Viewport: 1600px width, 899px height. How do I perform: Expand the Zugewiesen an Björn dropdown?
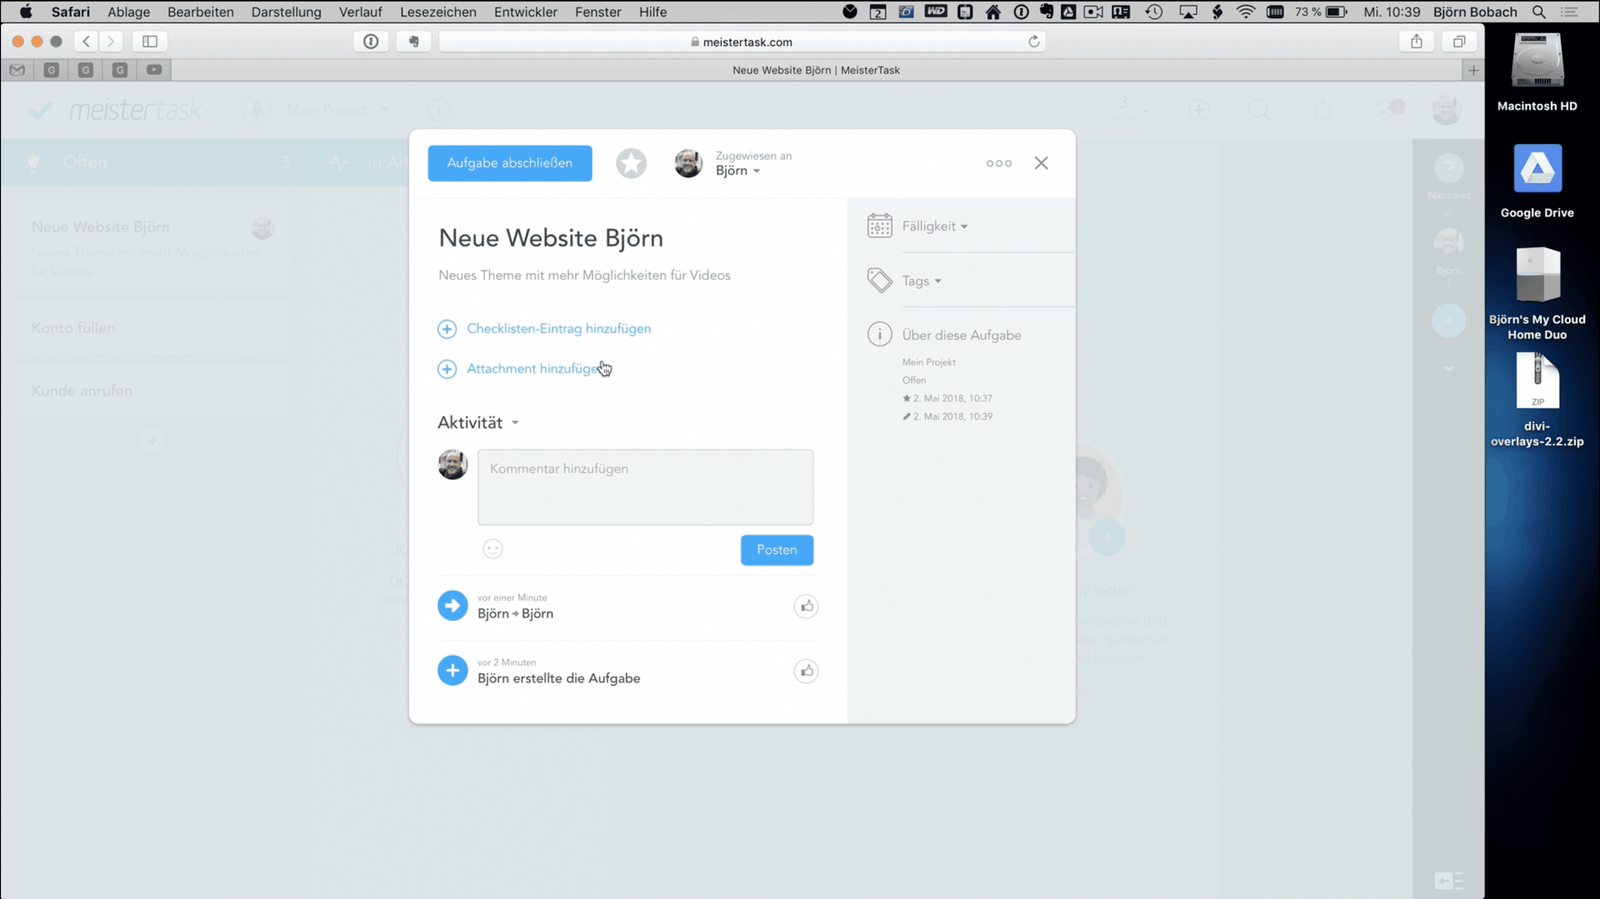point(738,171)
